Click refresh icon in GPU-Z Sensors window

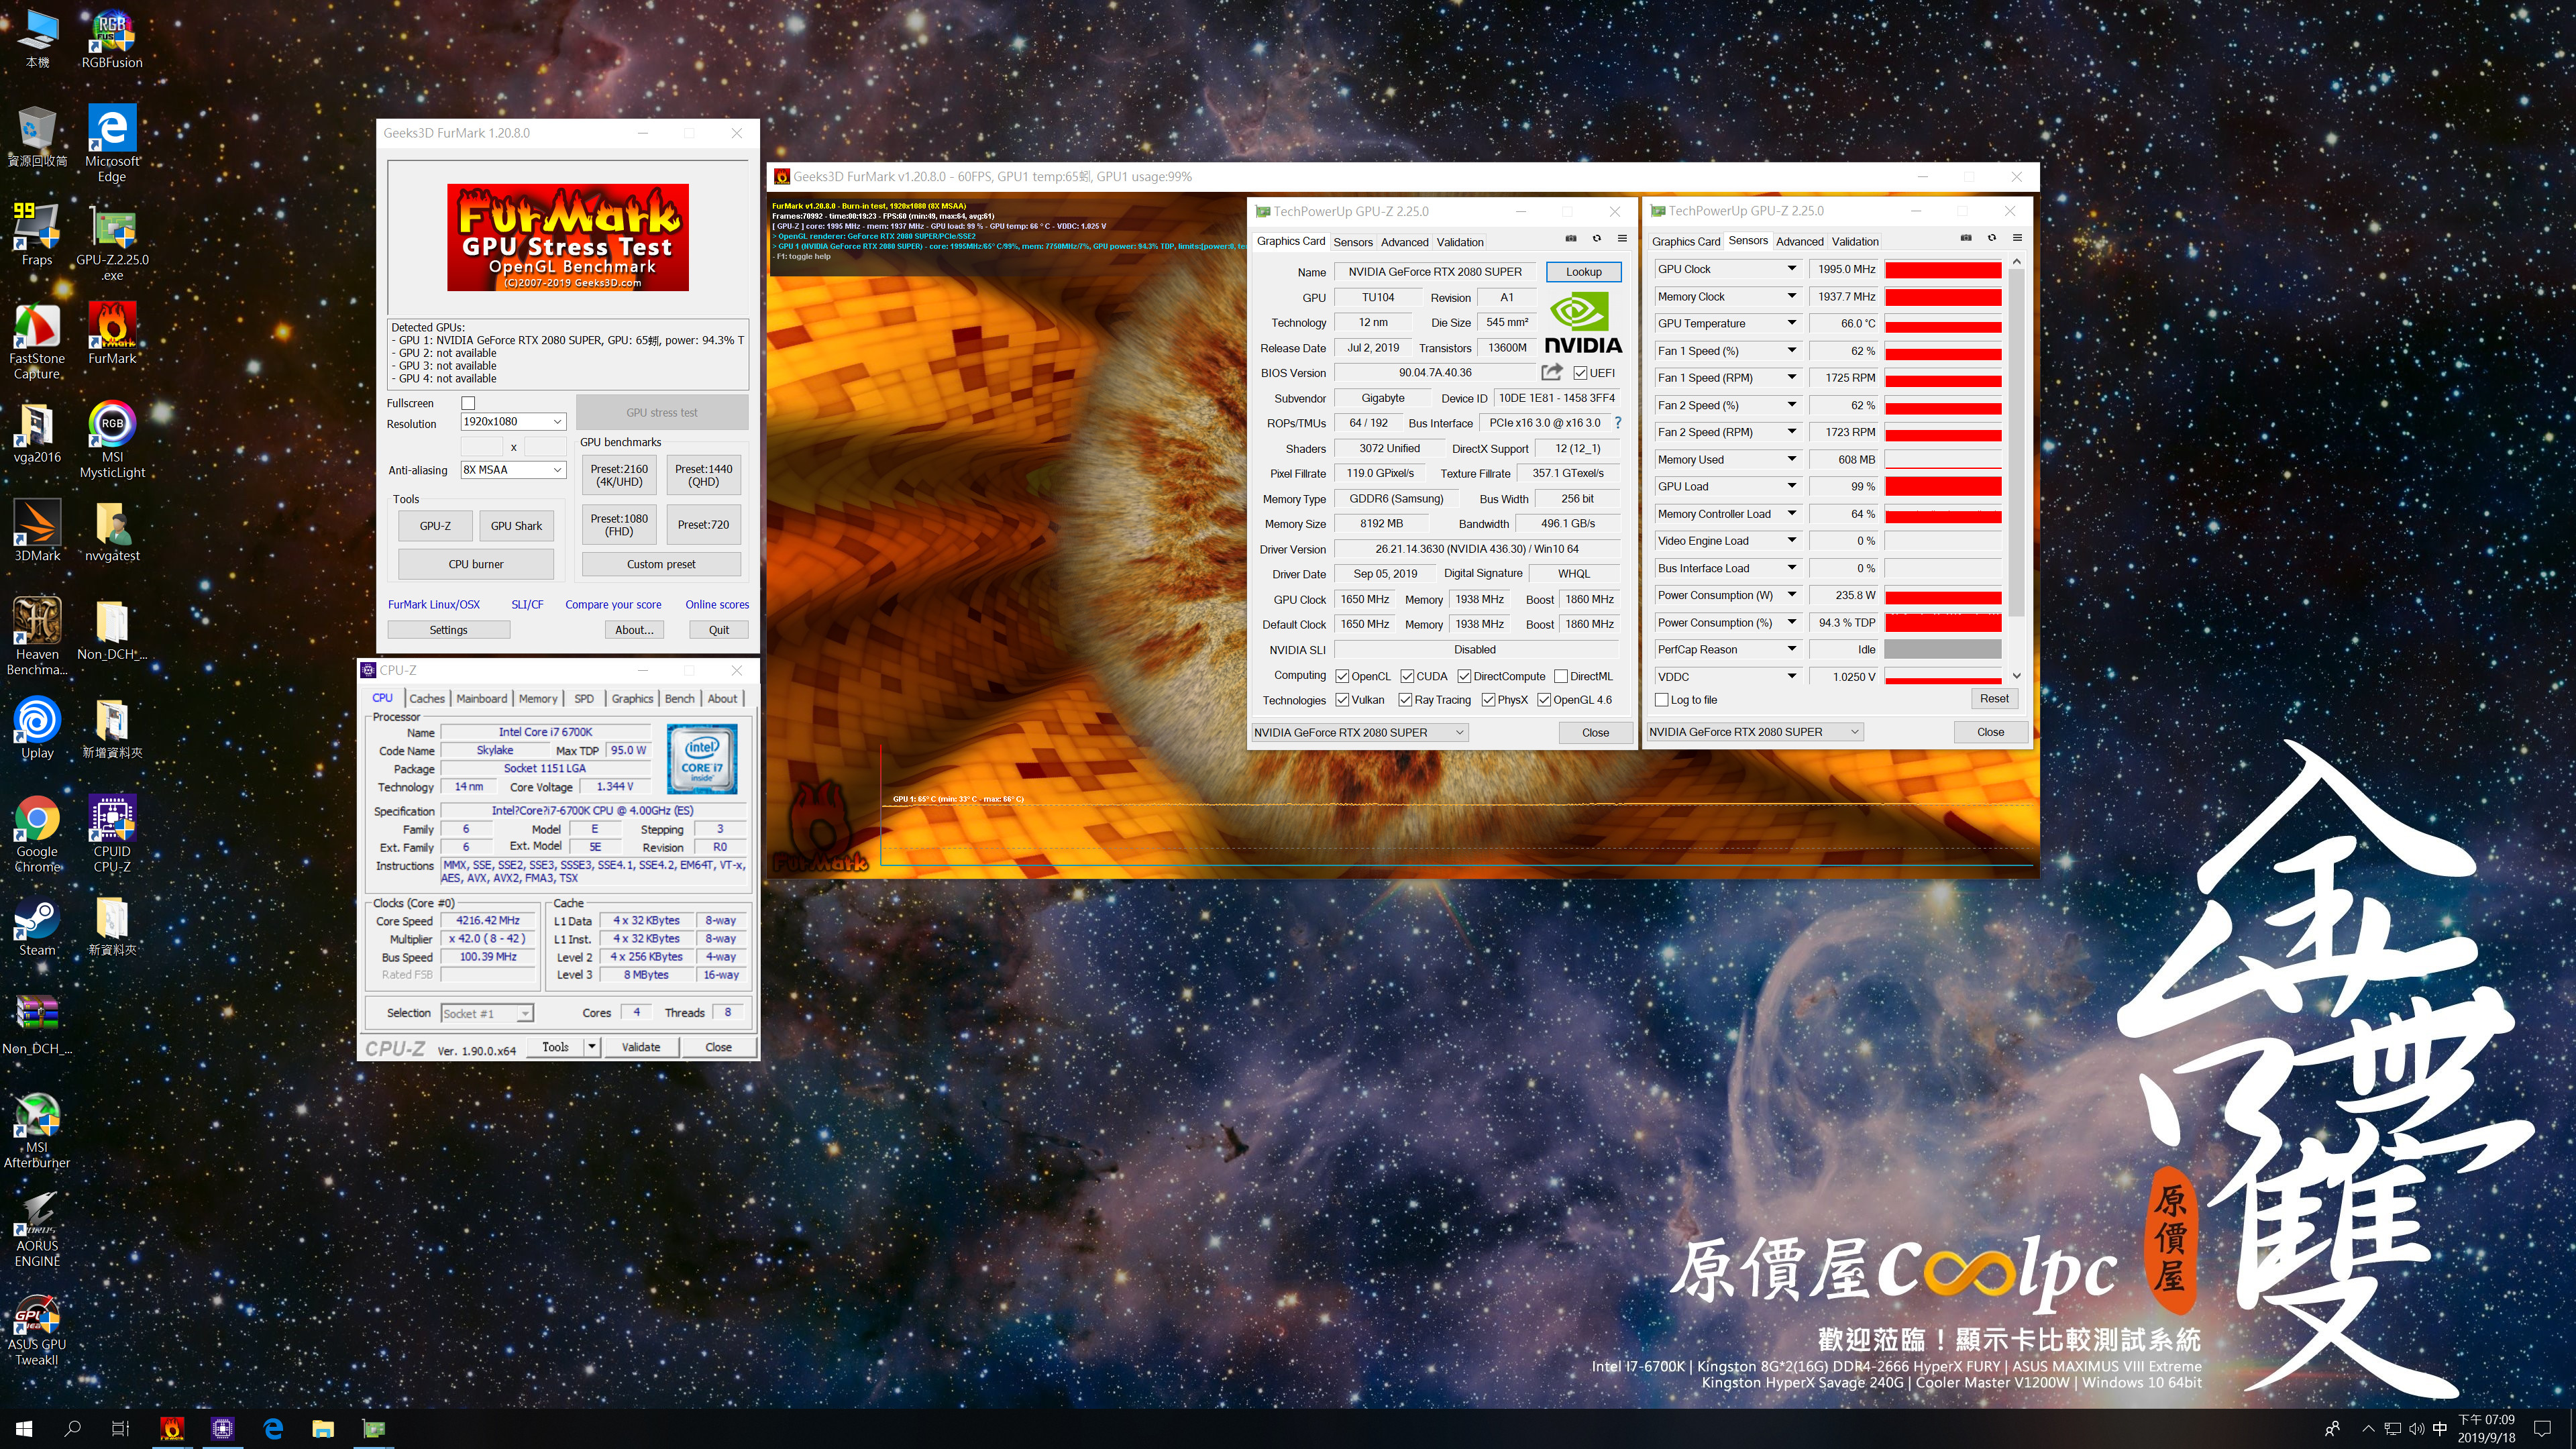click(x=1991, y=238)
